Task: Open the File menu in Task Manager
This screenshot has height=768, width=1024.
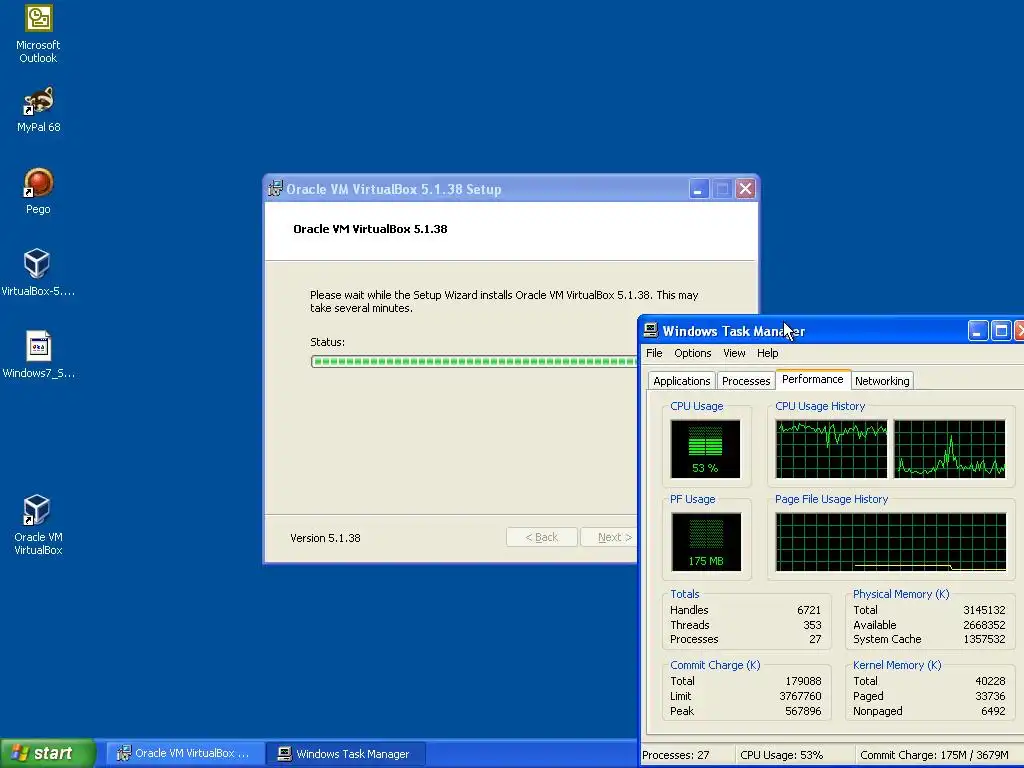Action: point(654,353)
